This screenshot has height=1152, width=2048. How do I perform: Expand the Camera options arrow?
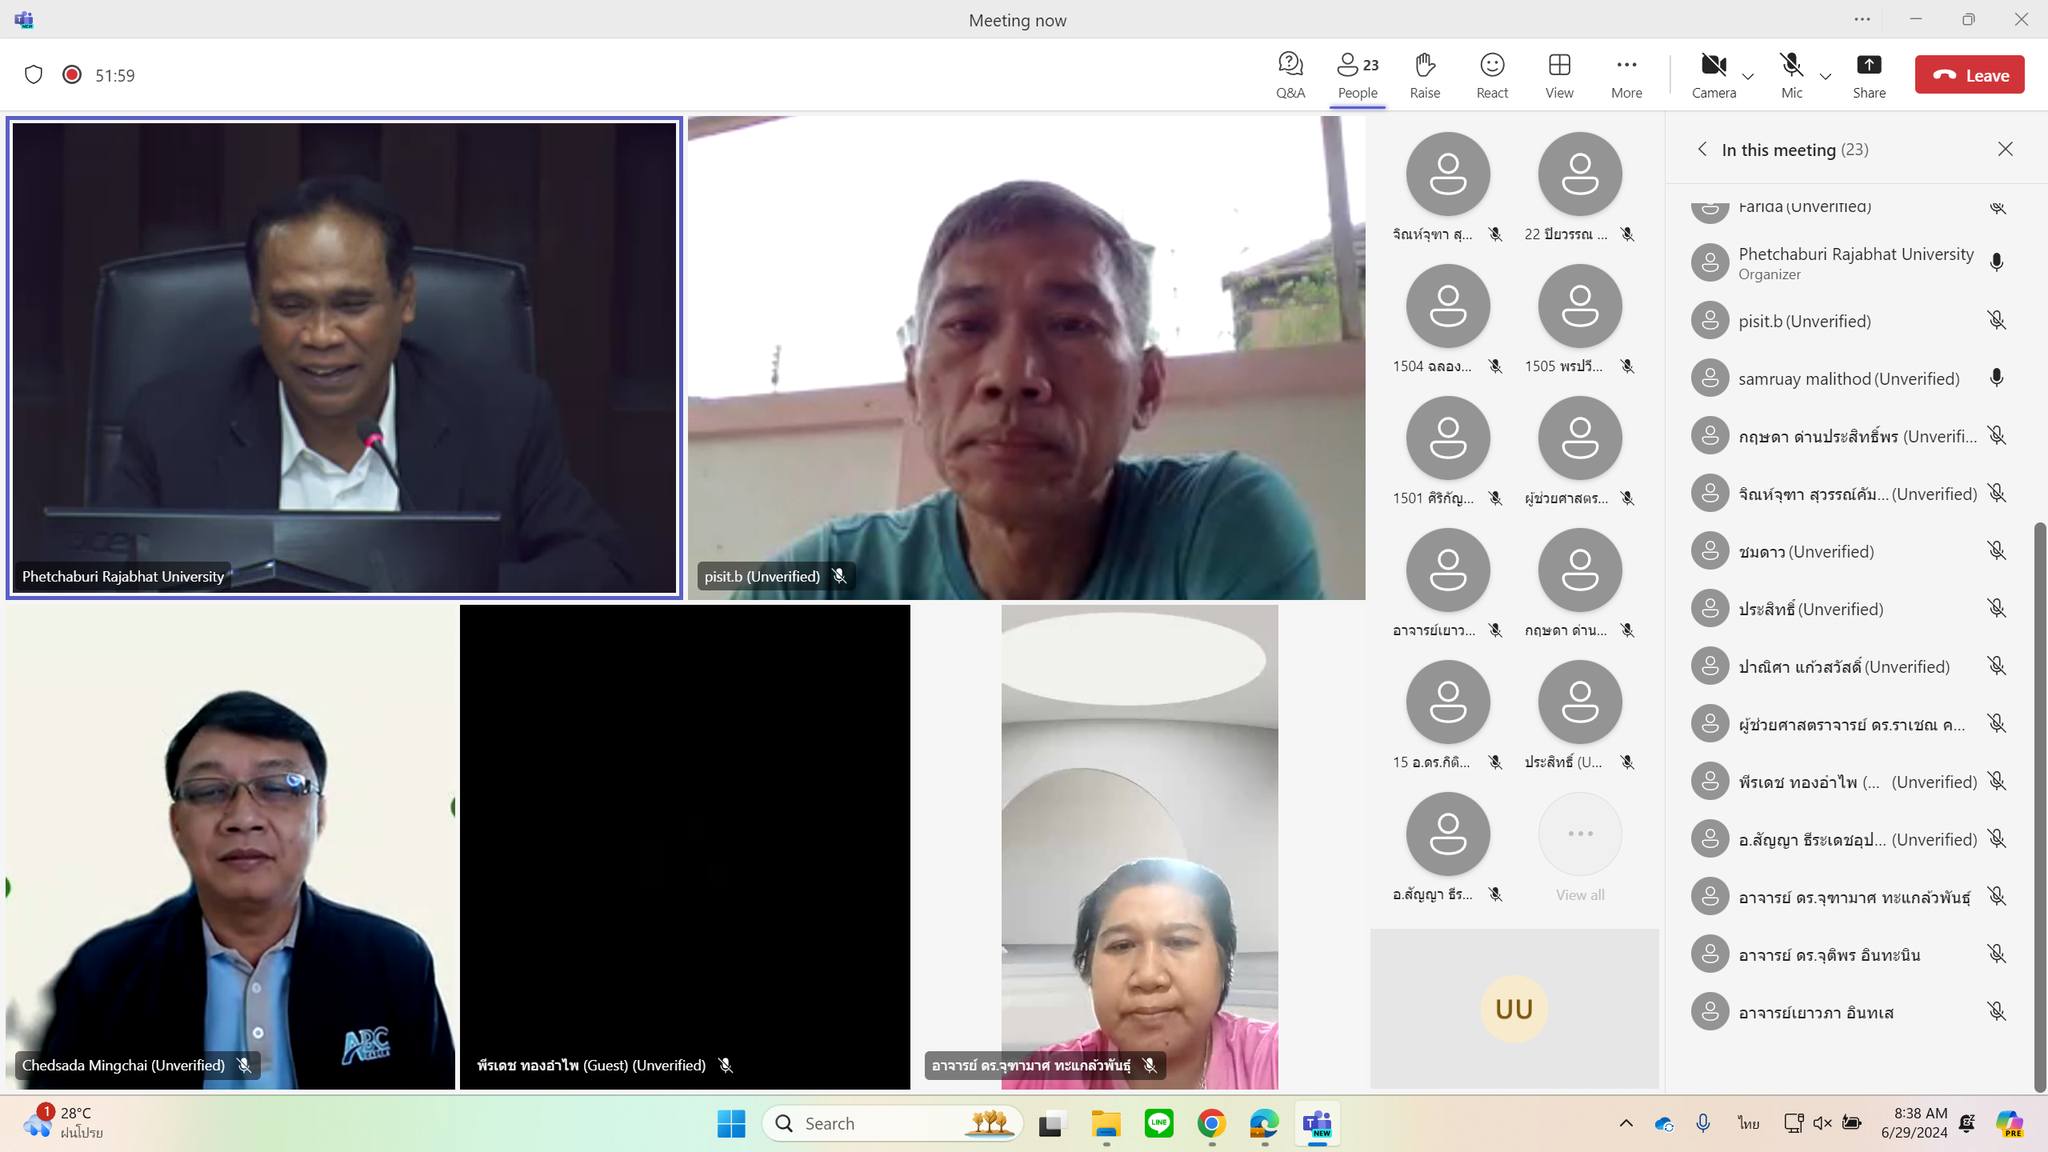(1748, 76)
